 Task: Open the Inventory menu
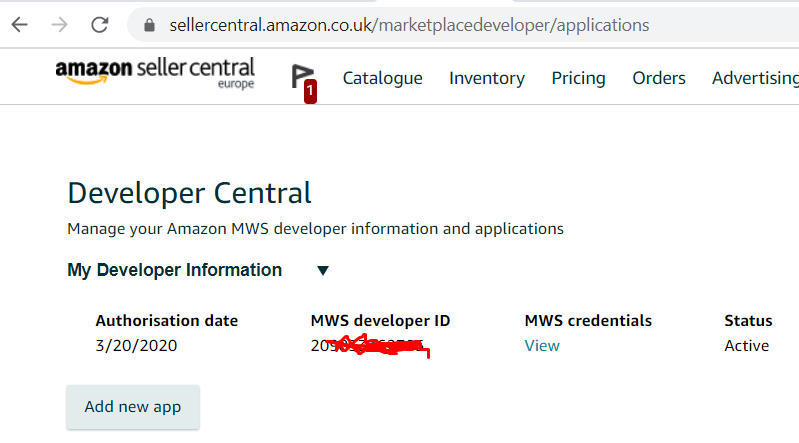(487, 78)
